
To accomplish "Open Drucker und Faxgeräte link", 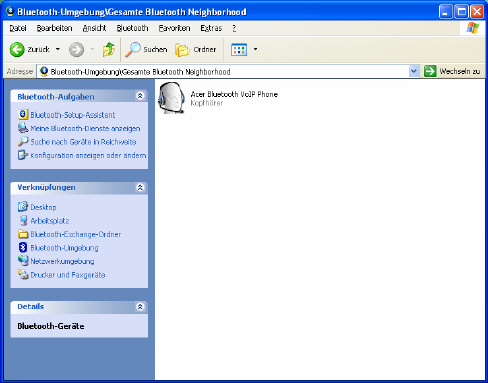I will click(x=68, y=275).
